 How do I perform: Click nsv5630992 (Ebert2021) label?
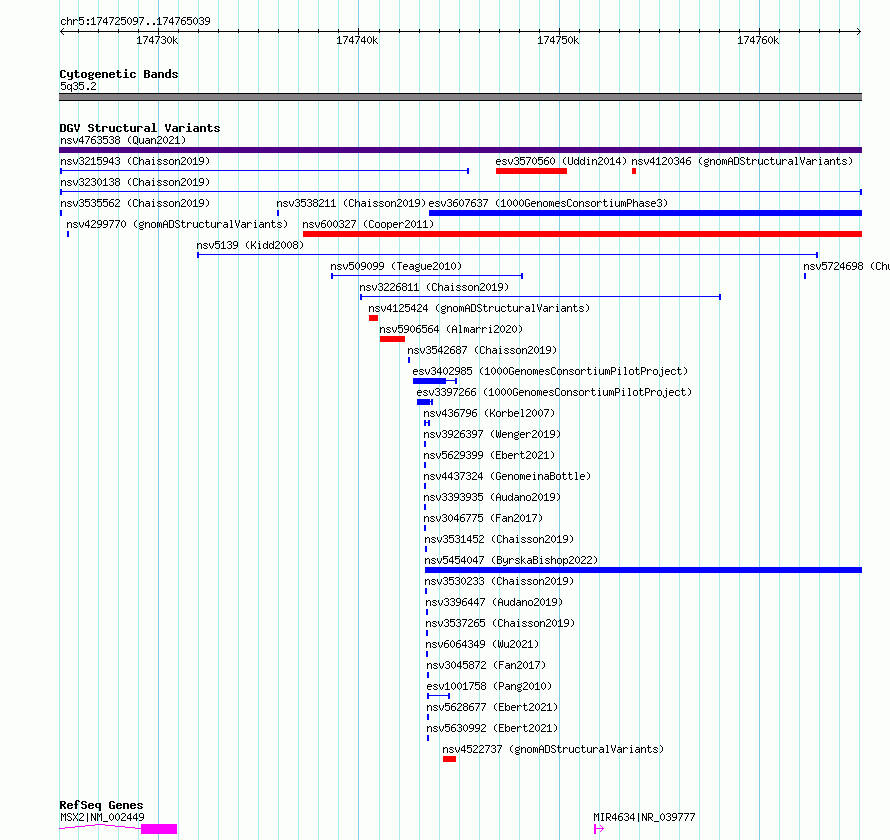pos(492,728)
